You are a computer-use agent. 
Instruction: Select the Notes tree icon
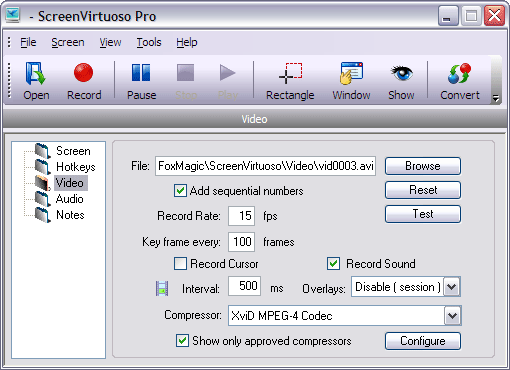[x=43, y=215]
